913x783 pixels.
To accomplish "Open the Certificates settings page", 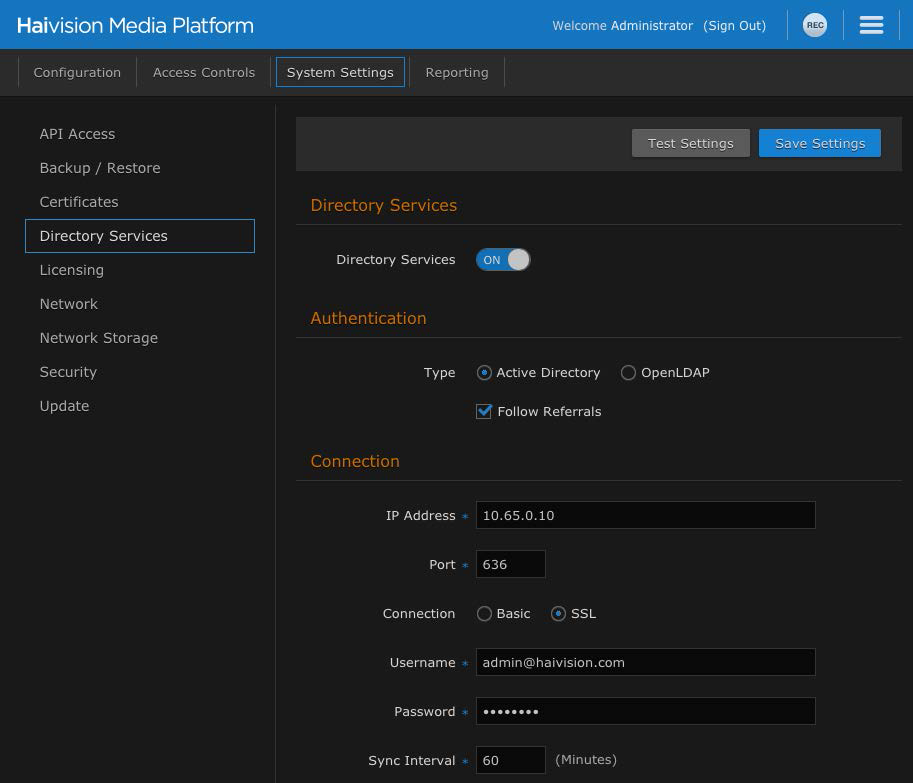I will click(79, 202).
